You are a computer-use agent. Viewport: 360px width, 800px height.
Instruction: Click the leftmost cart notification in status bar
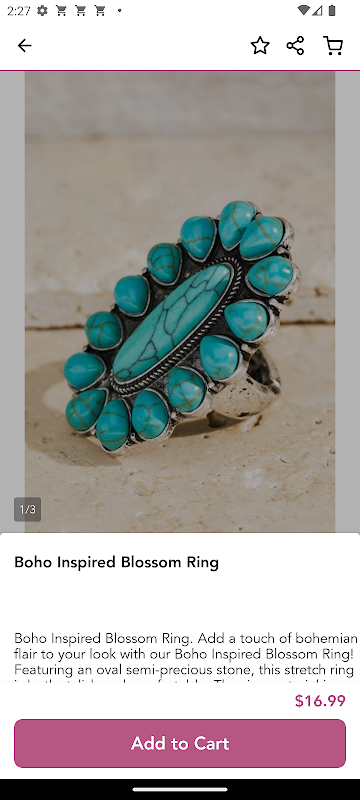click(x=61, y=10)
